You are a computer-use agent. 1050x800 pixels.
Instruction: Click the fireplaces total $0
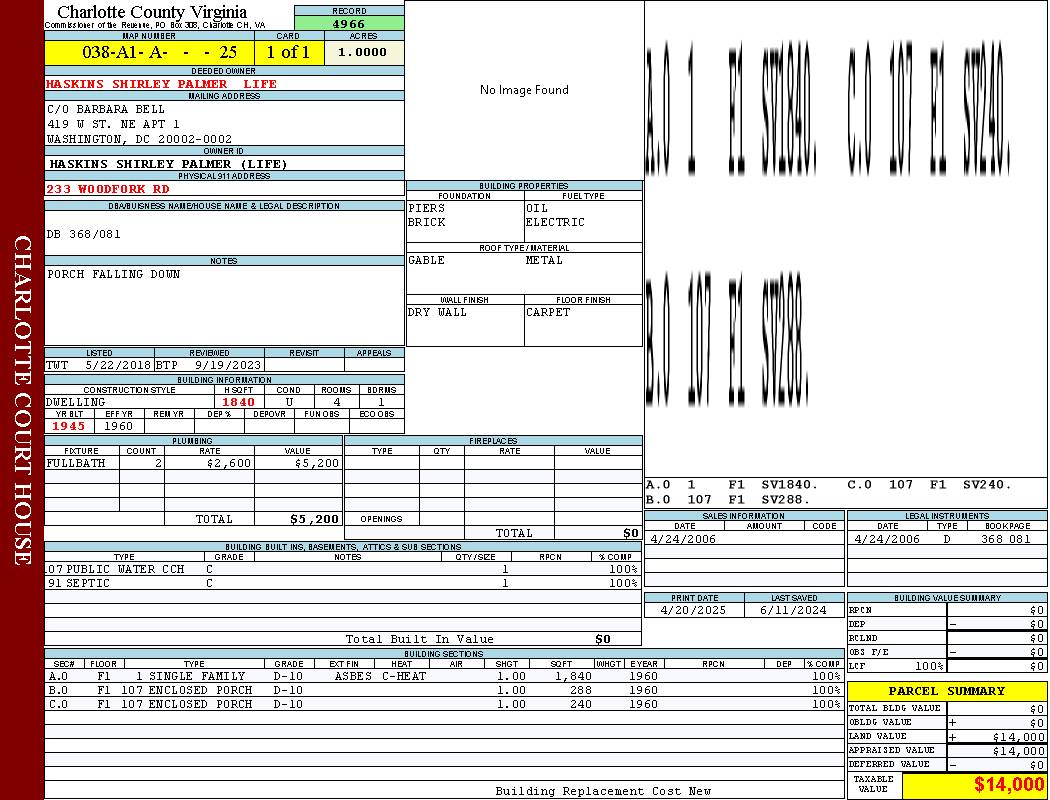point(631,534)
